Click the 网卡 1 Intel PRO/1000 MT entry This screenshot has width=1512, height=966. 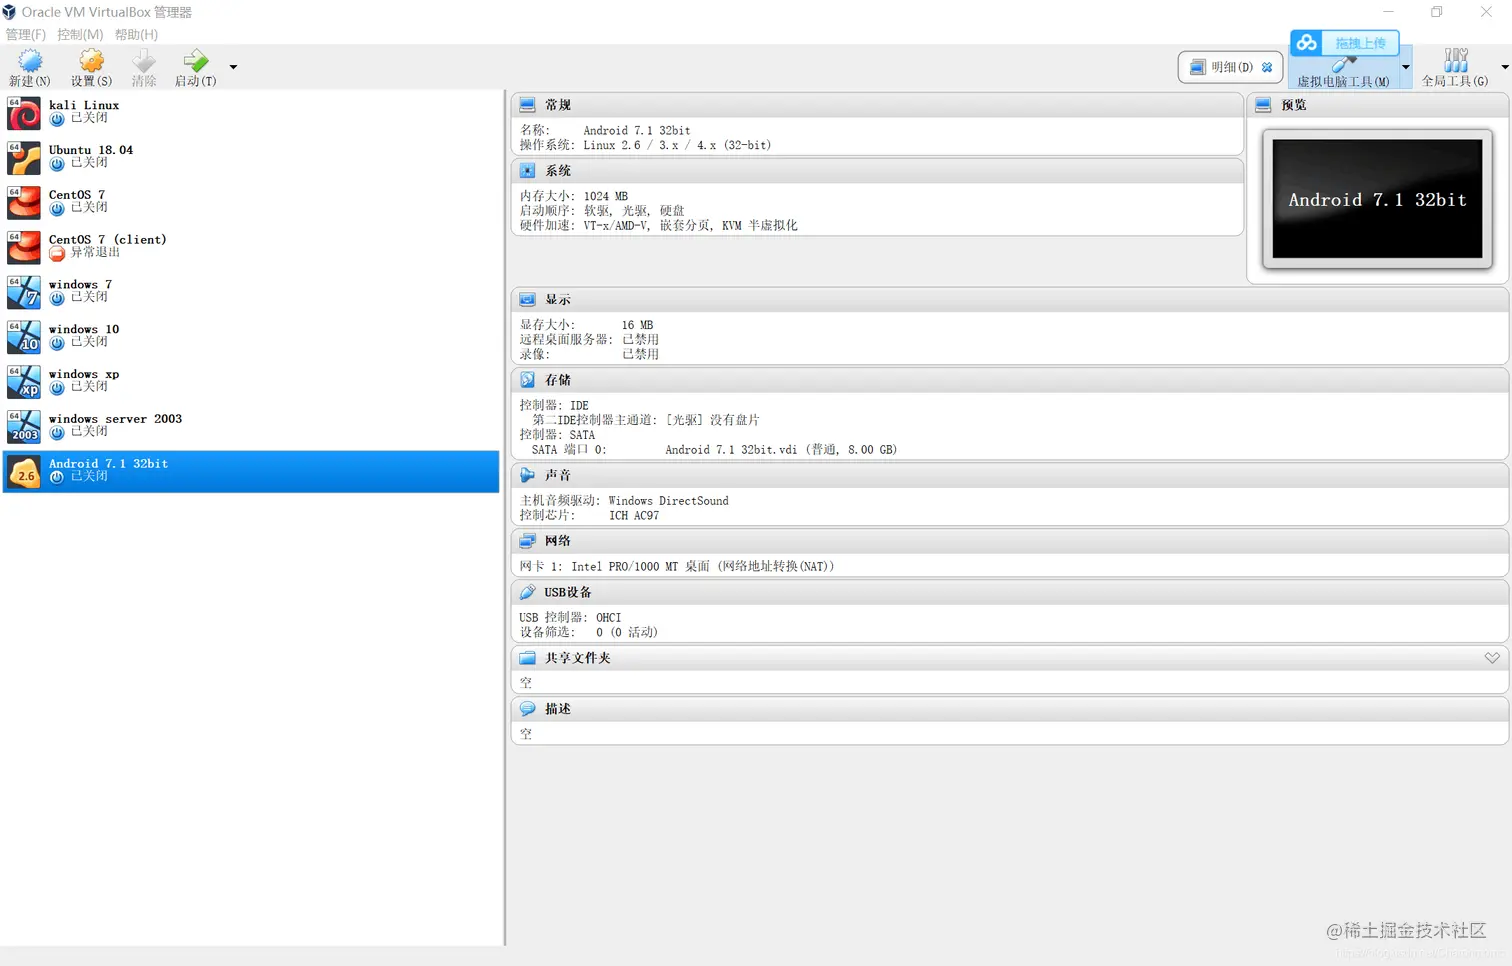pyautogui.click(x=677, y=566)
